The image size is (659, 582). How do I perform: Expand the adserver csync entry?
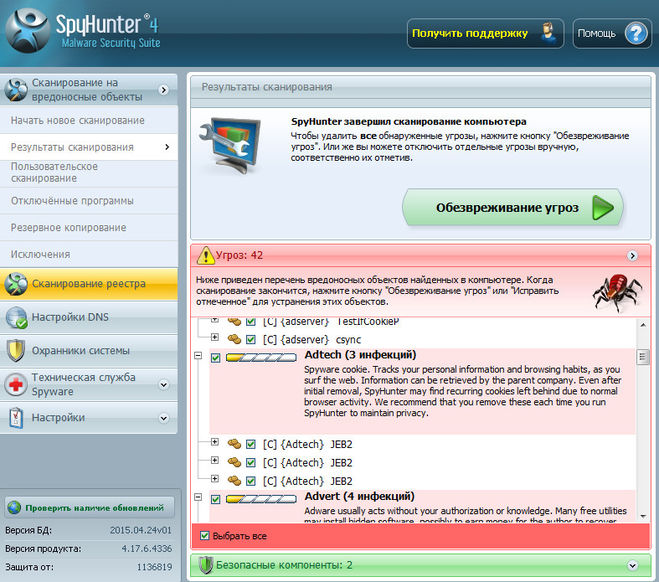pos(215,337)
